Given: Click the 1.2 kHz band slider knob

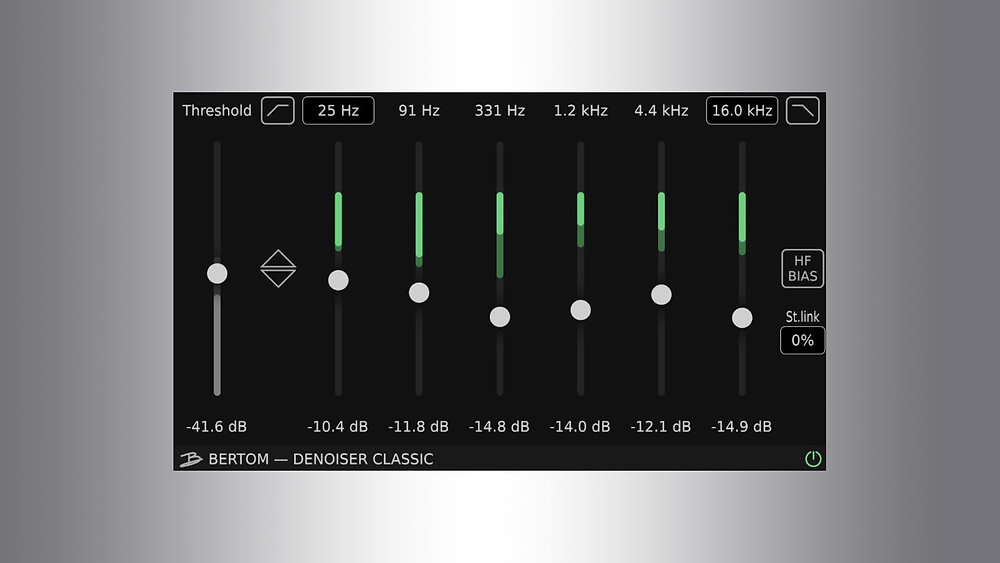Looking at the screenshot, I should (x=580, y=310).
